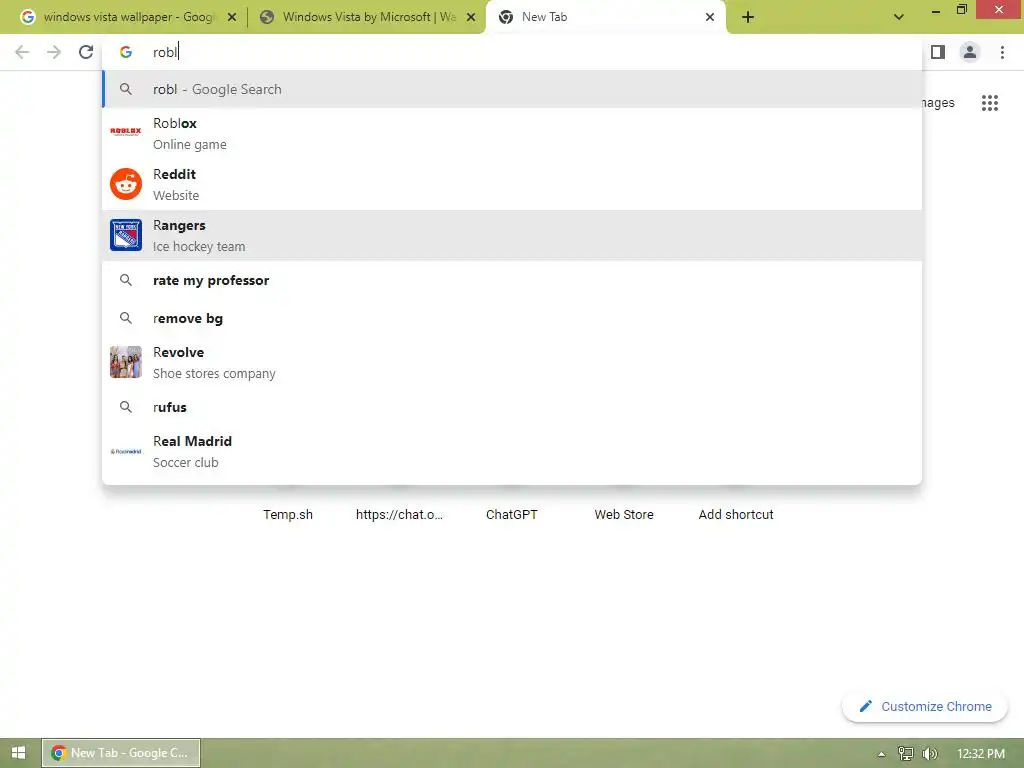Reload the page with refresh icon
This screenshot has height=768, width=1024.
(x=86, y=52)
